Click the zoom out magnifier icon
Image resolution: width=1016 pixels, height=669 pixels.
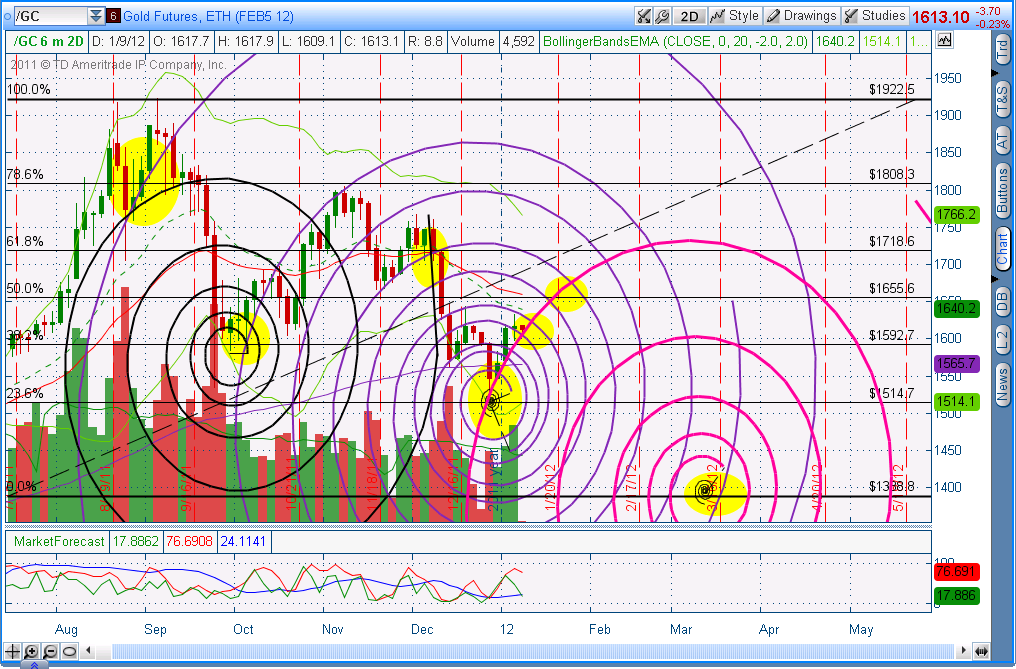tap(51, 651)
